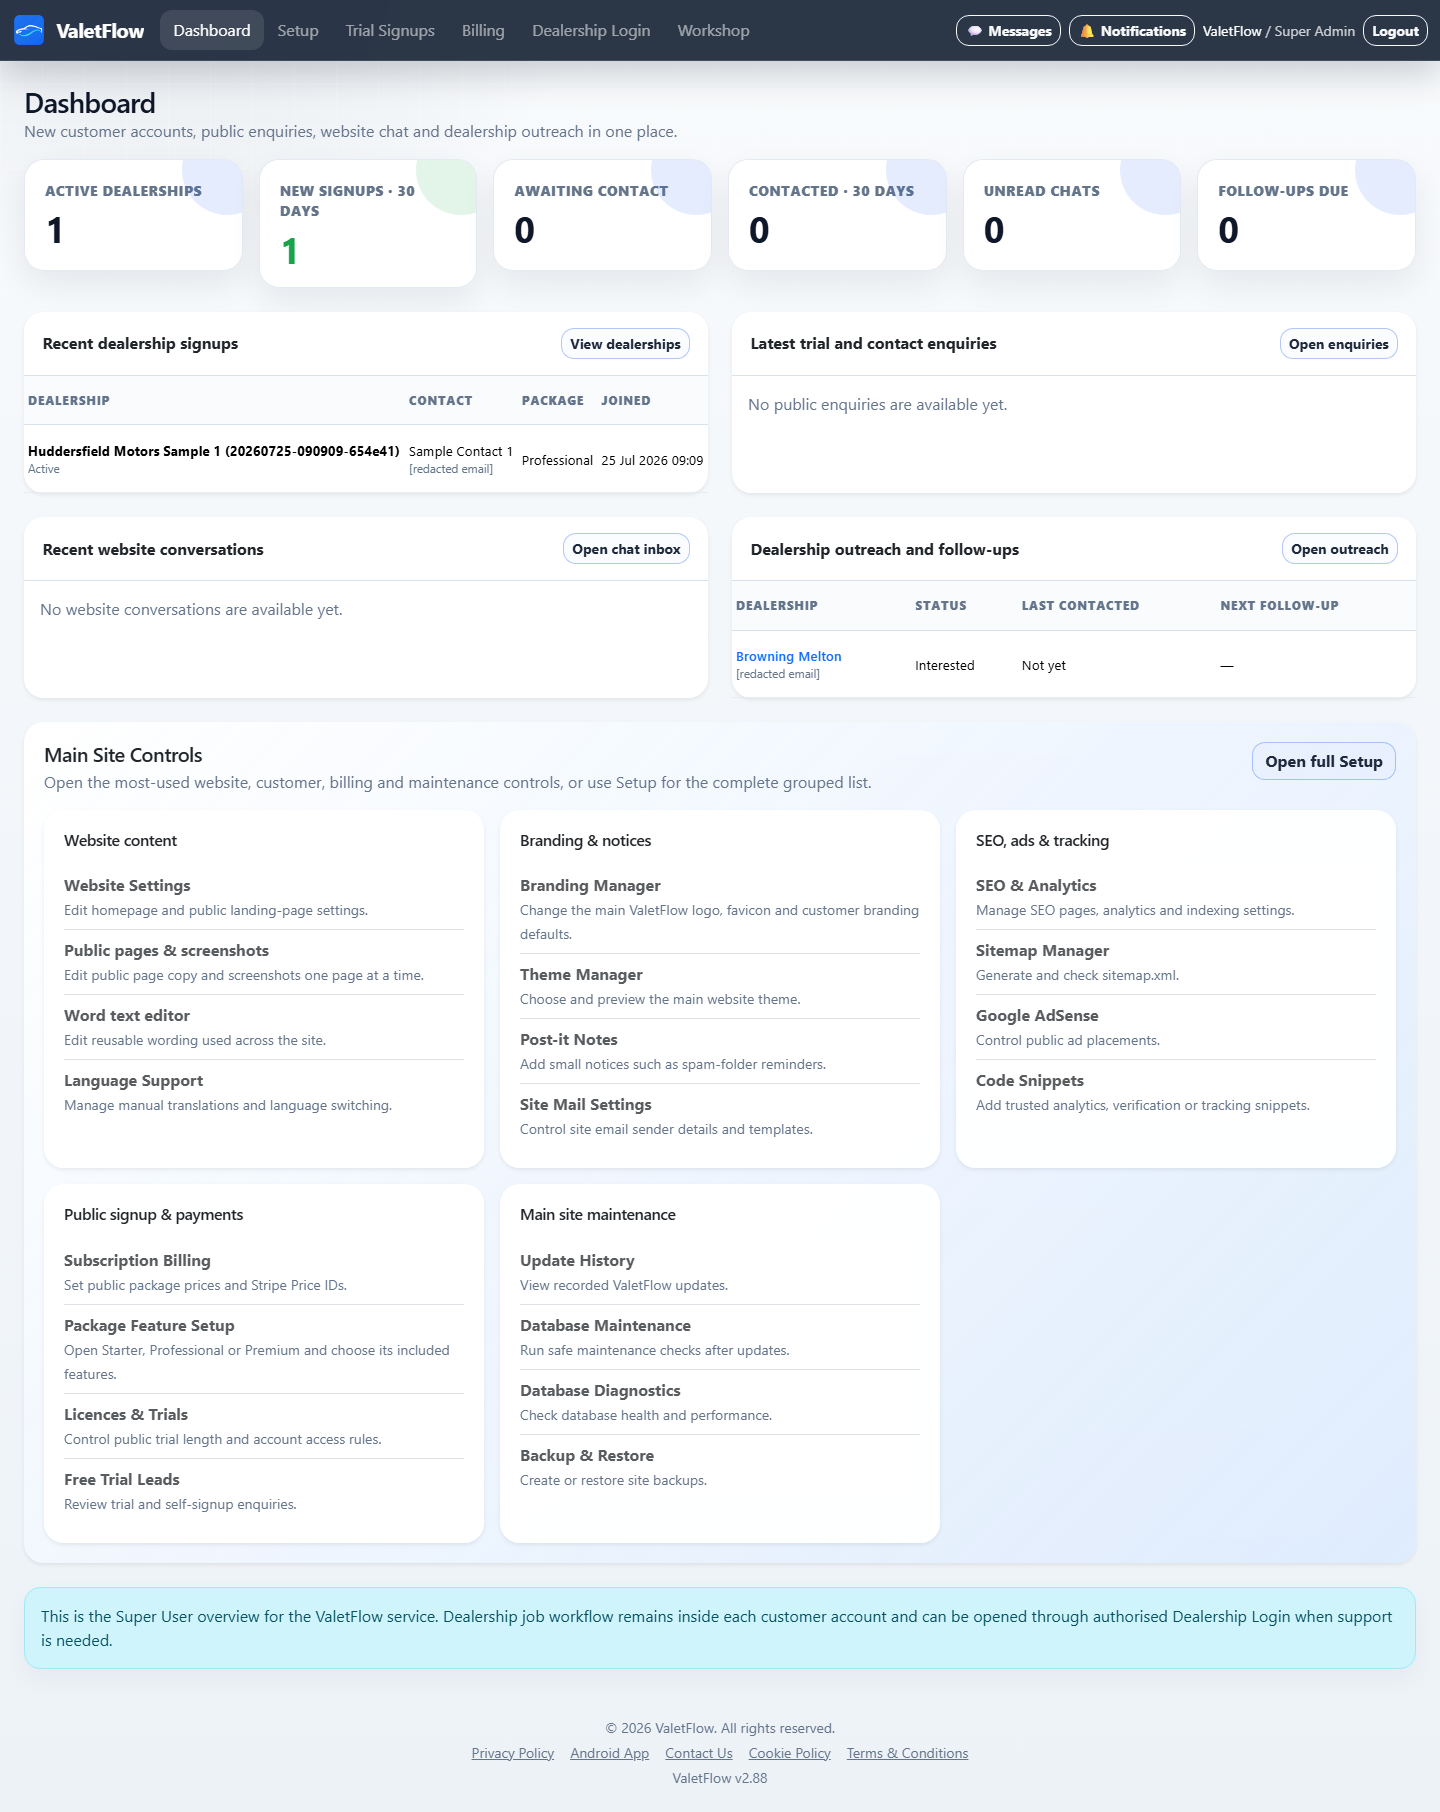Open the Billing nav item
Image resolution: width=1440 pixels, height=1812 pixels.
coord(483,31)
